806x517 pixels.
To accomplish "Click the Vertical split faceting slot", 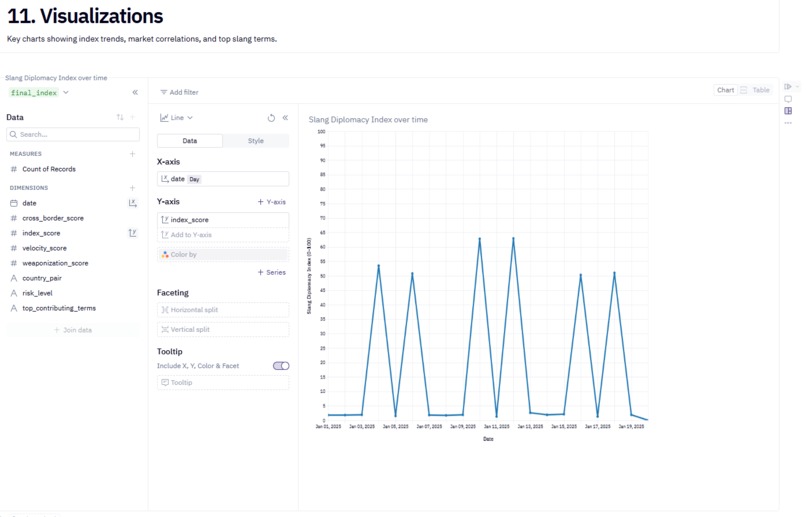I will 223,329.
